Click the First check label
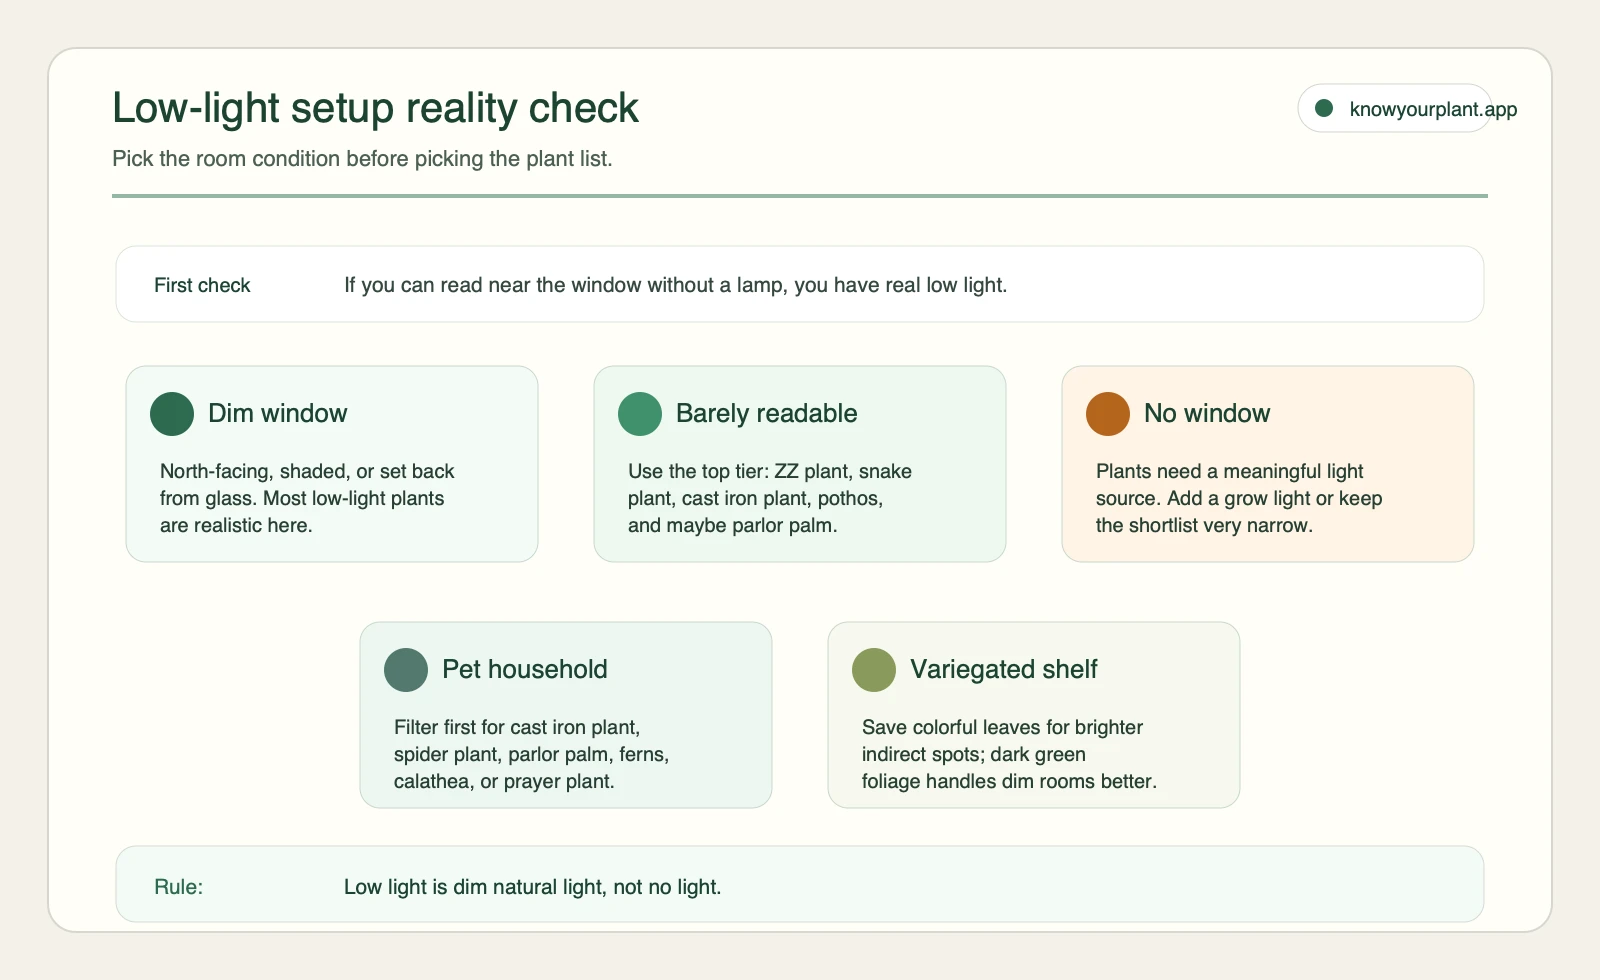Screen dimensions: 1600x980 pos(202,285)
